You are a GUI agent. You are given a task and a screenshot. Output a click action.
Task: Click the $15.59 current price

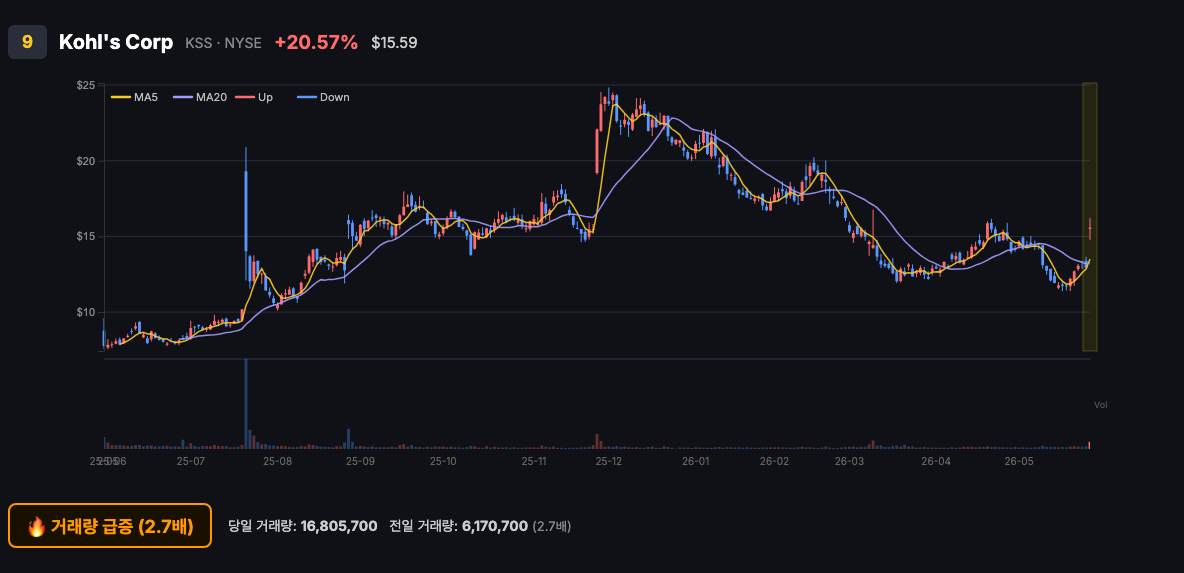[394, 43]
